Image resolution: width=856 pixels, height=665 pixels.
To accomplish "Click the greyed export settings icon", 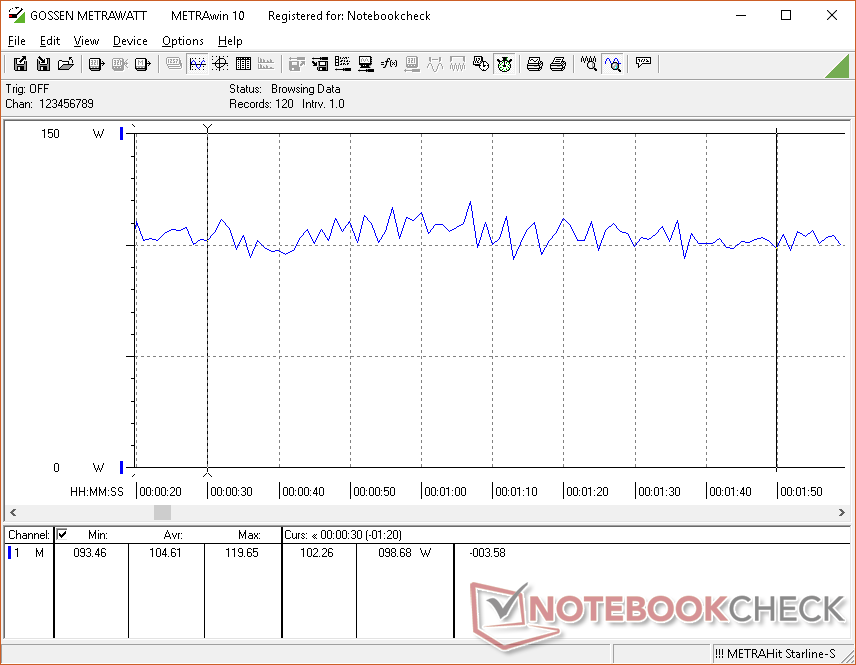I will pyautogui.click(x=296, y=64).
